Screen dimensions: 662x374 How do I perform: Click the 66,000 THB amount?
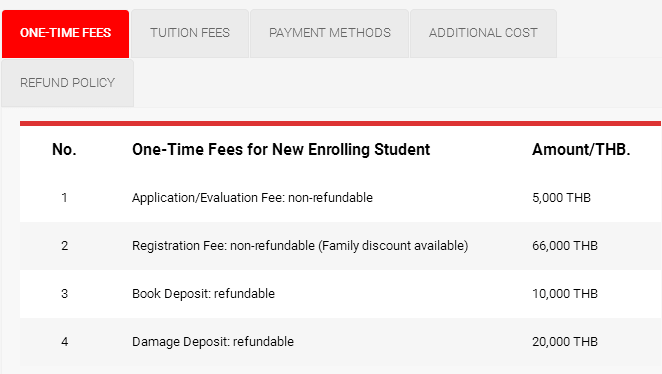point(565,246)
